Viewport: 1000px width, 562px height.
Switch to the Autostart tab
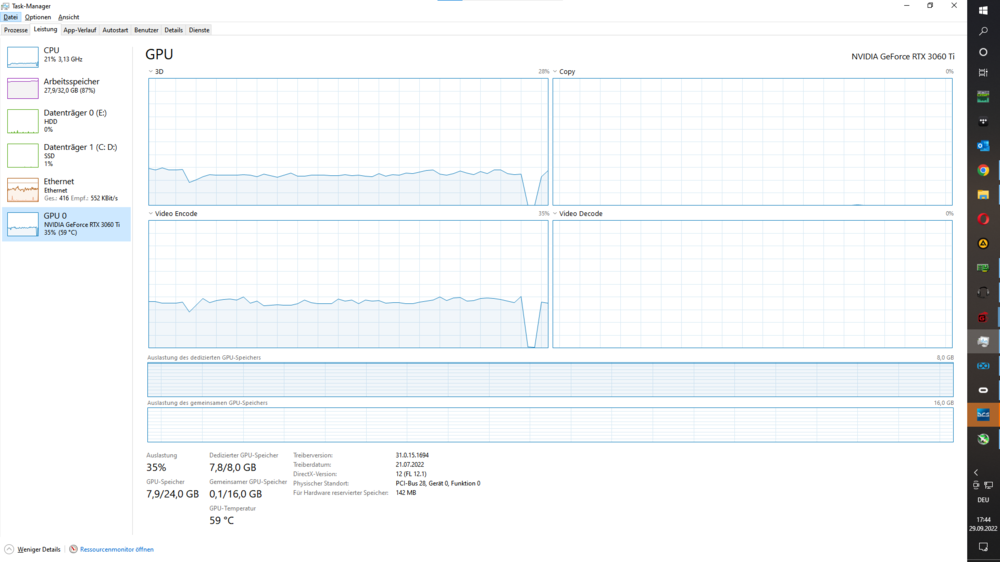click(115, 30)
